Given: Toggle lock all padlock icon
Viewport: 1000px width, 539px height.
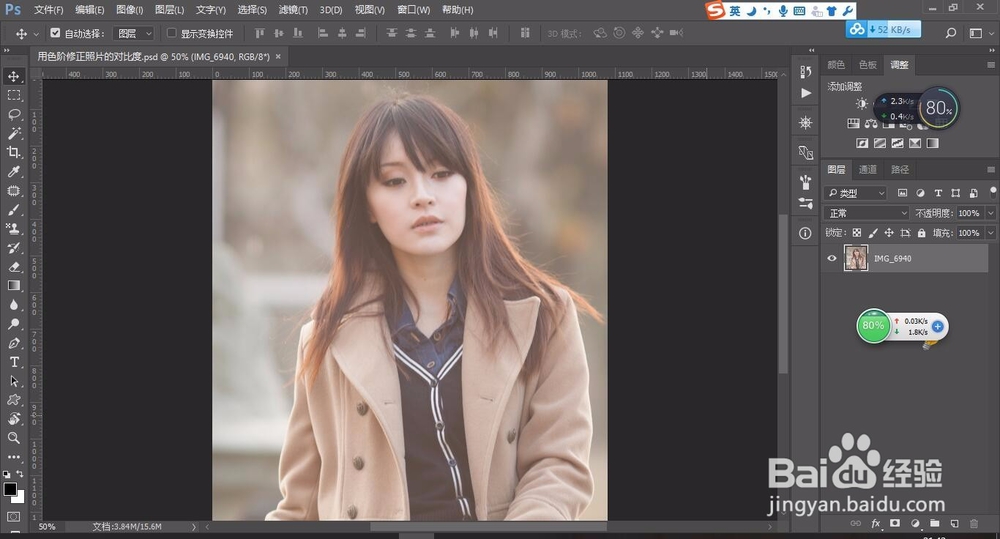Looking at the screenshot, I should pos(922,233).
